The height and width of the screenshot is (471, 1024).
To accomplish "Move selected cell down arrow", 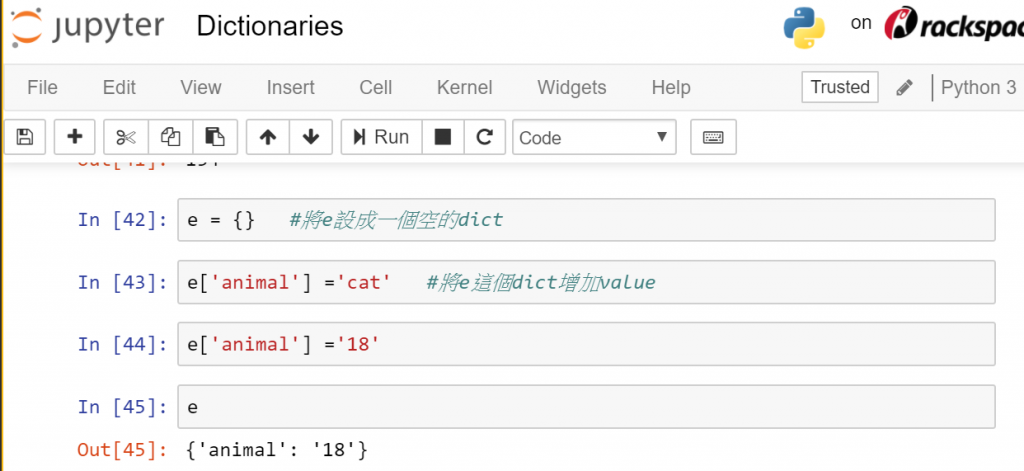I will pyautogui.click(x=311, y=137).
